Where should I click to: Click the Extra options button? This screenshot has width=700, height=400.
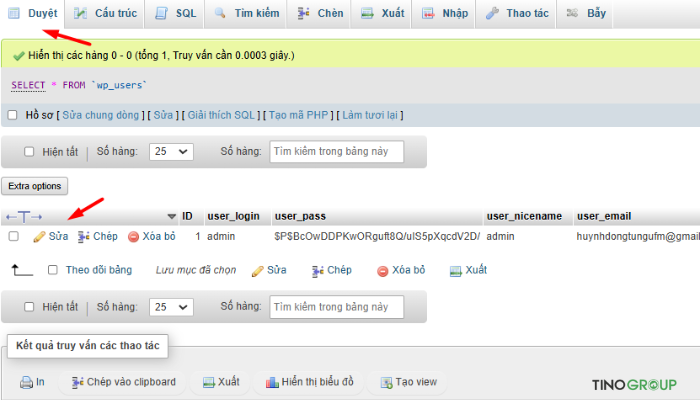pos(35,186)
